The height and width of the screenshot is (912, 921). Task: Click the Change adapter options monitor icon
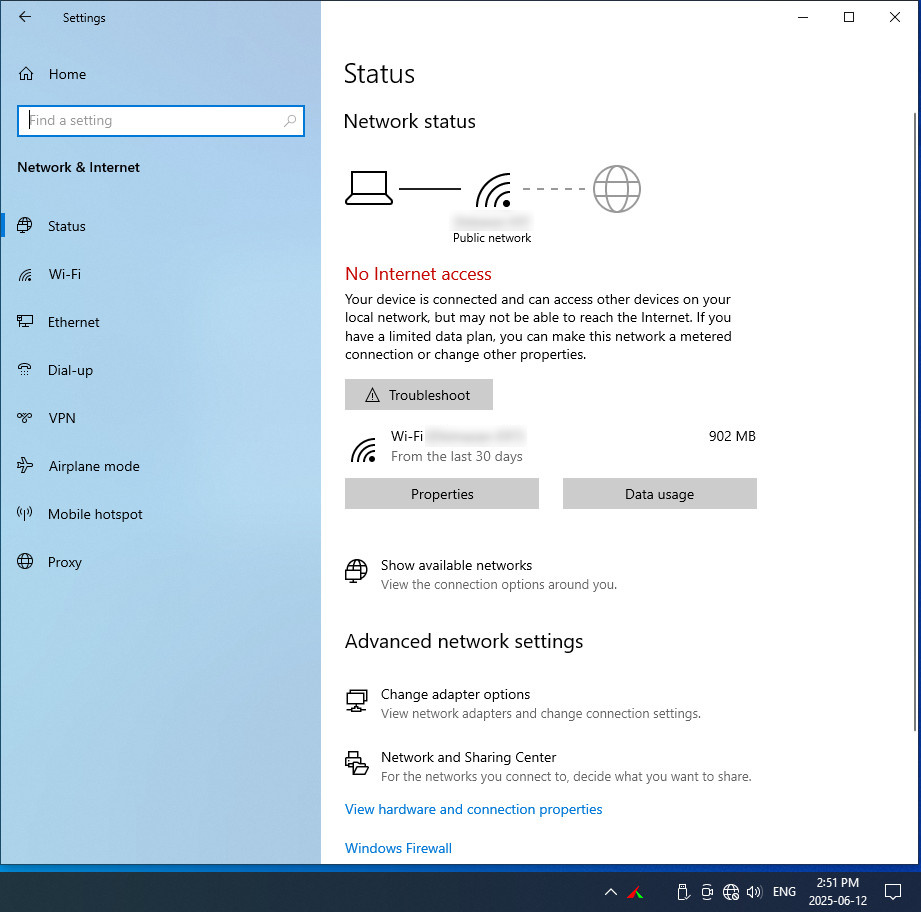pyautogui.click(x=356, y=701)
